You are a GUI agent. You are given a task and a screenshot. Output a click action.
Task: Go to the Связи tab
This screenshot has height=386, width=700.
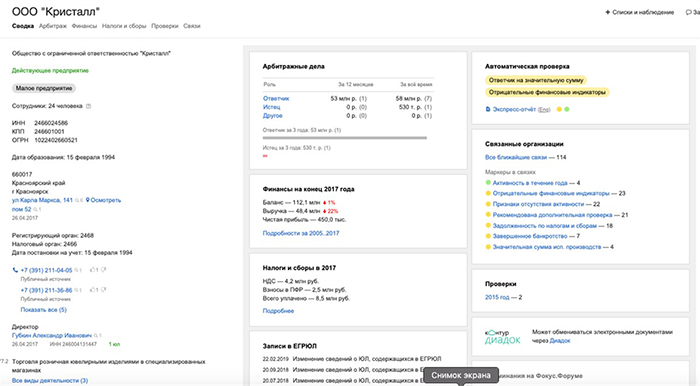pyautogui.click(x=192, y=26)
